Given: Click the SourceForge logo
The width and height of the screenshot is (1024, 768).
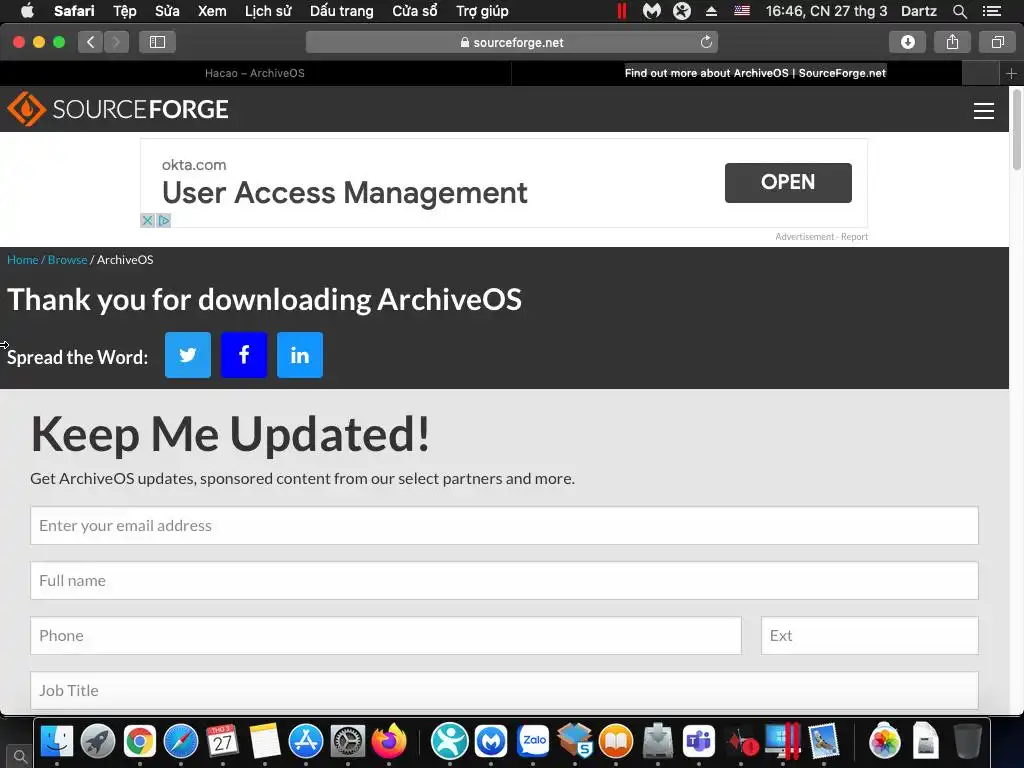Looking at the screenshot, I should coord(118,109).
